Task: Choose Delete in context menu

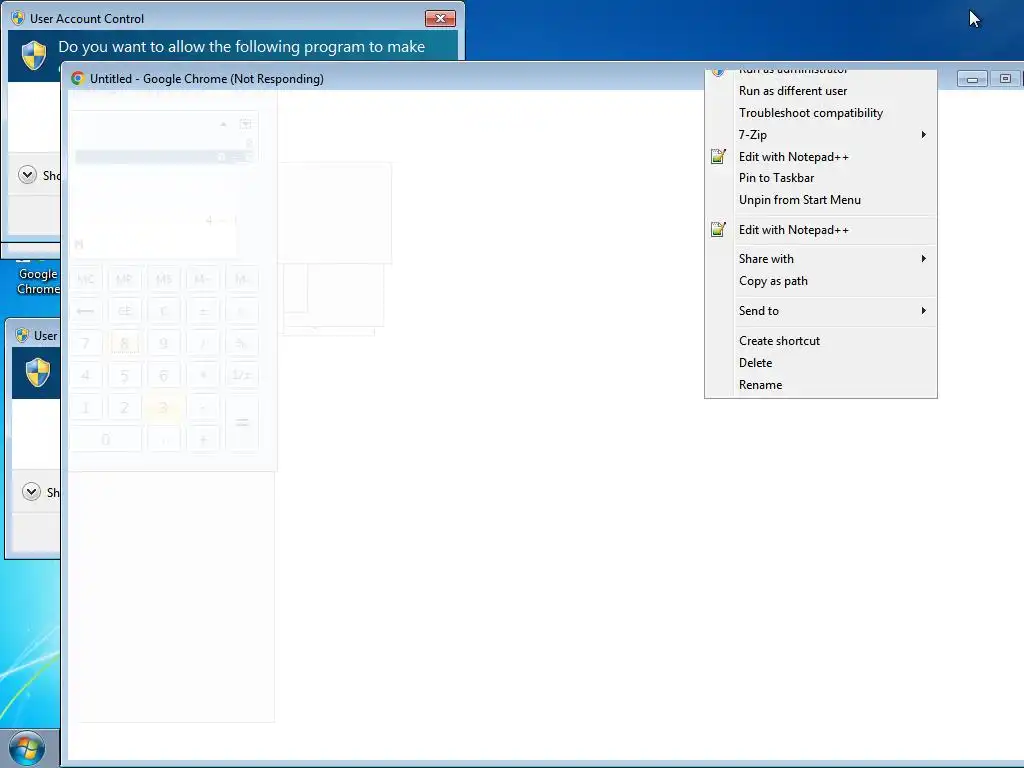Action: coord(821,362)
